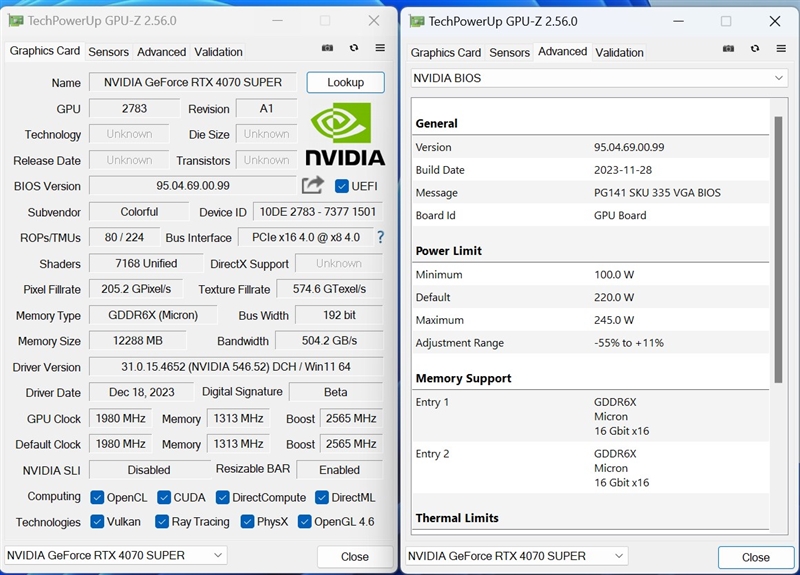Click Message value PG141 SKU 335 VGA BIOS
The image size is (800, 575).
coord(657,193)
